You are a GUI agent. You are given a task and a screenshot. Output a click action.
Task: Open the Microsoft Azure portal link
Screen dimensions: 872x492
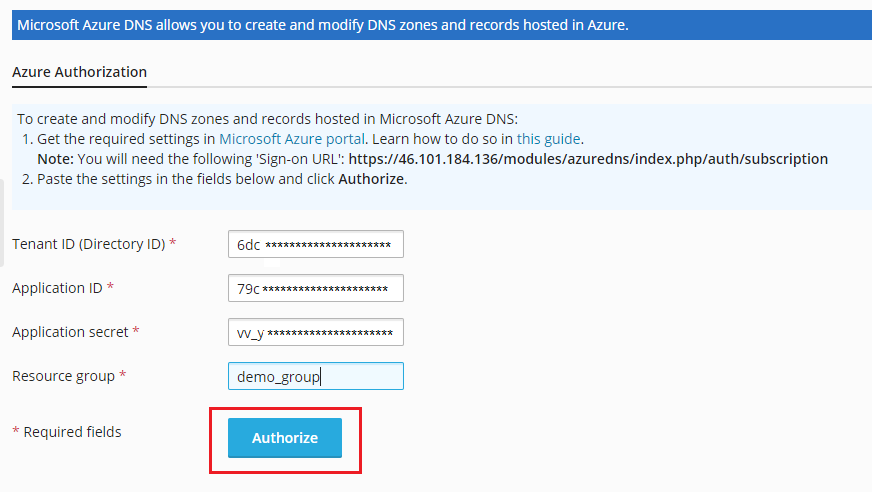pos(292,139)
